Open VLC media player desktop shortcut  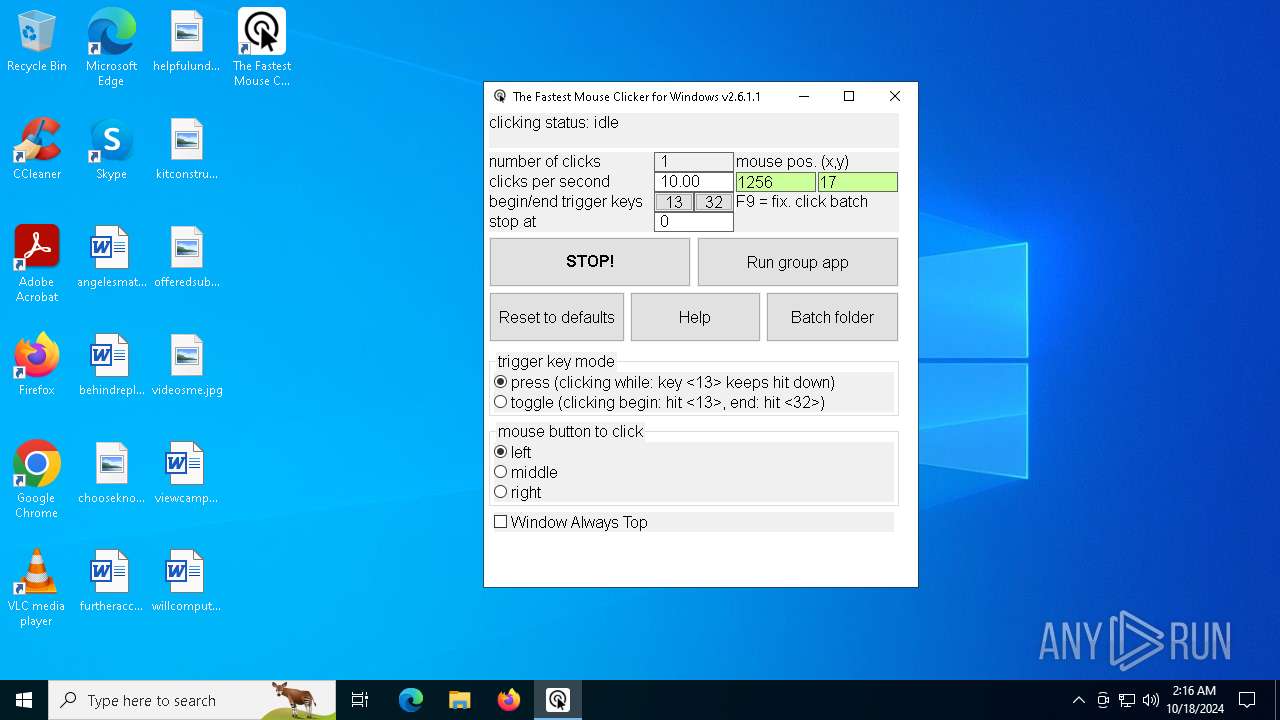[37, 588]
